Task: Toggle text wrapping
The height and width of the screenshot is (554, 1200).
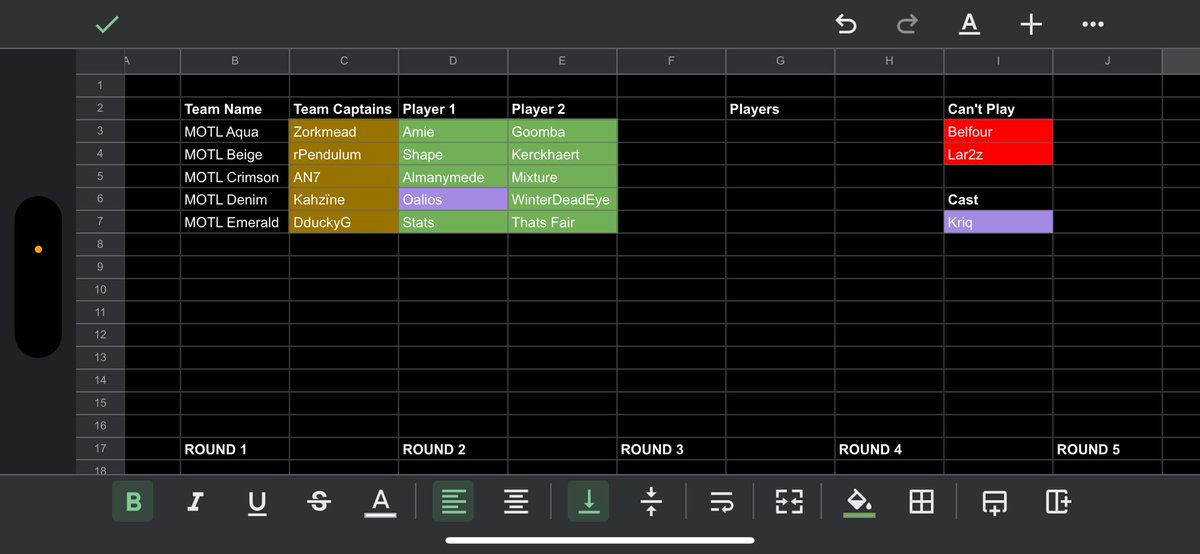Action: pos(721,502)
